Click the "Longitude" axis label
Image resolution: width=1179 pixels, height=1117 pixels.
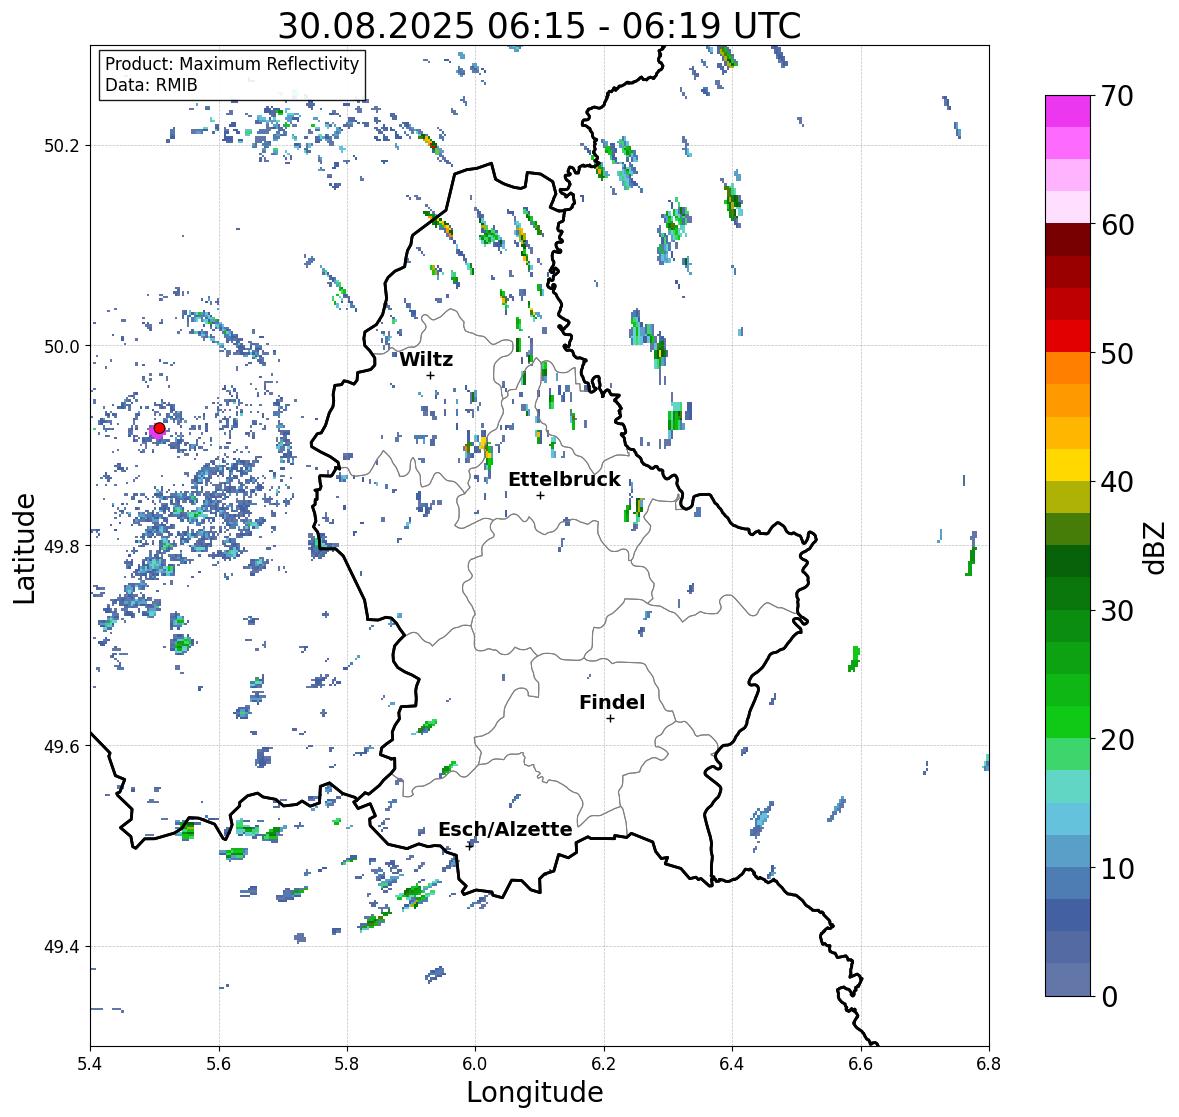pos(535,1092)
